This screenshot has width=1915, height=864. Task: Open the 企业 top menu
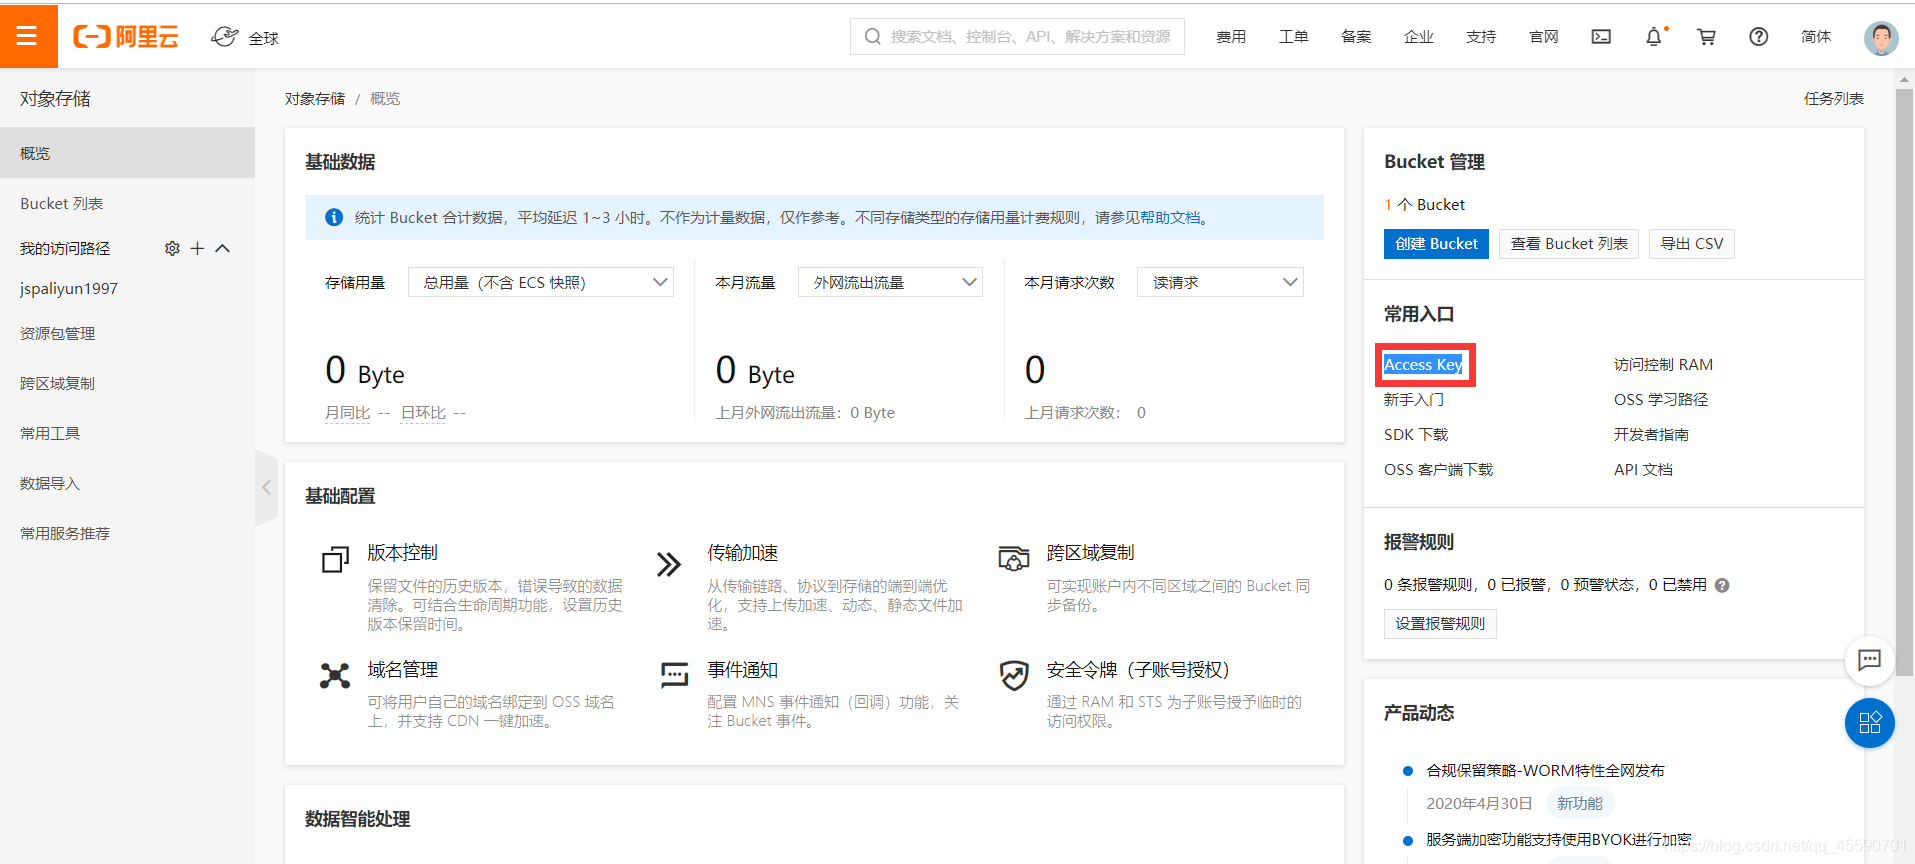tap(1418, 37)
